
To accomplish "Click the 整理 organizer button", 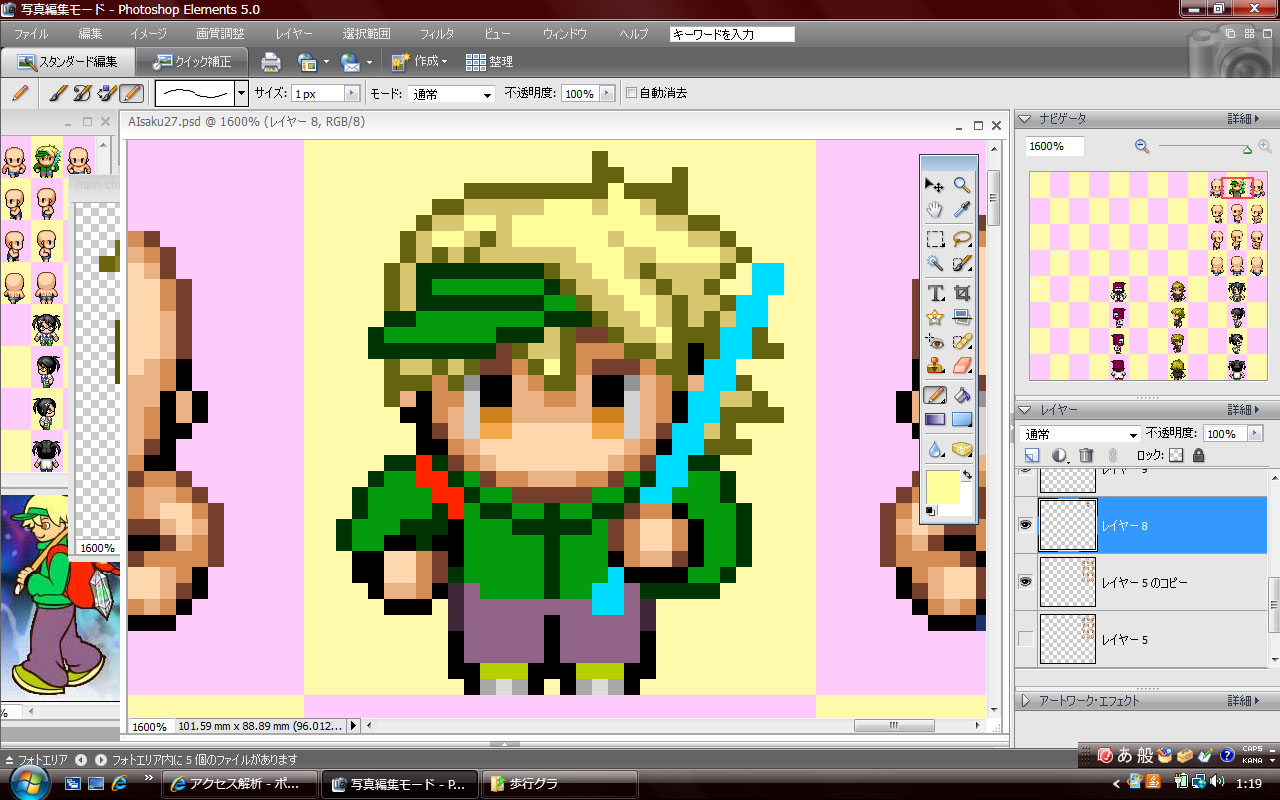I will click(489, 62).
